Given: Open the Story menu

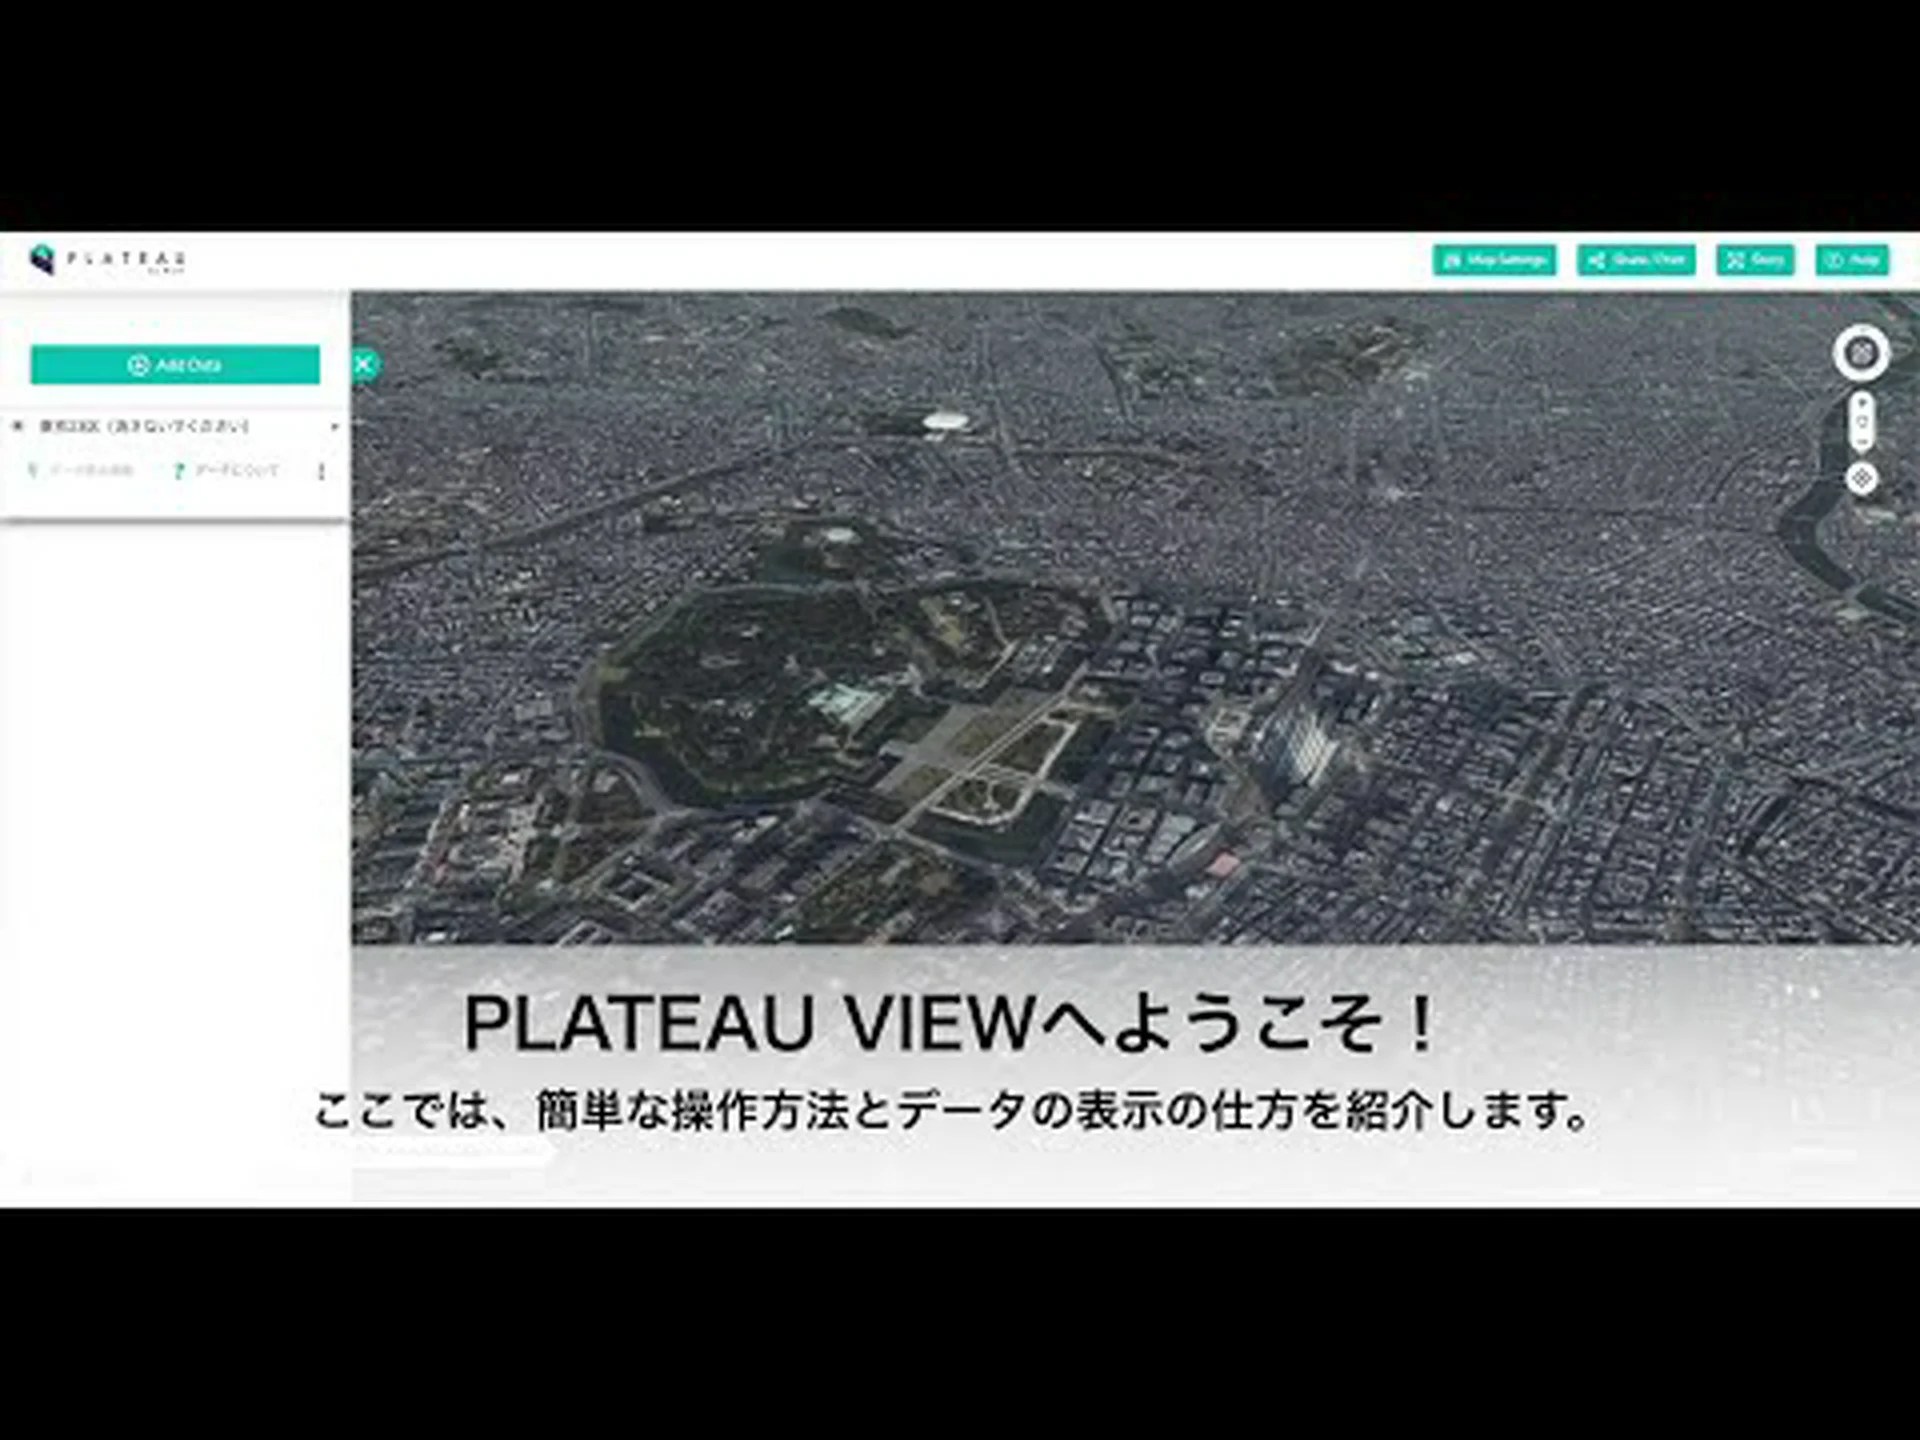Looking at the screenshot, I should click(1755, 260).
